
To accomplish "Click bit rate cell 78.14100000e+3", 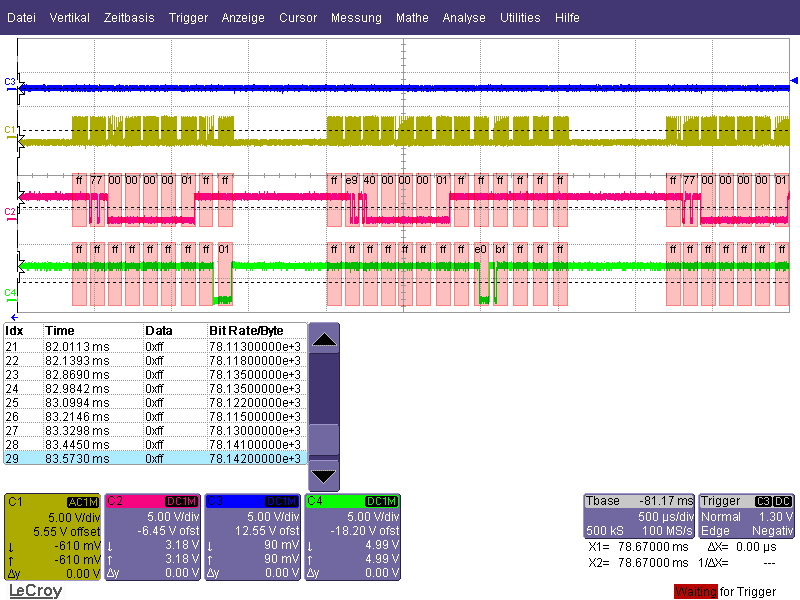I will 255,444.
